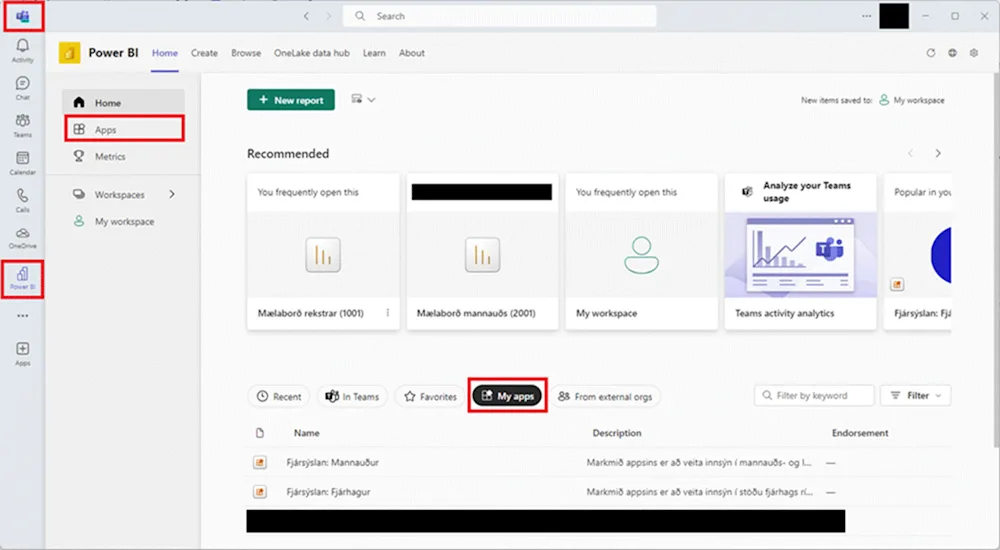
Task: Click the Recommended section heading
Action: tap(288, 154)
